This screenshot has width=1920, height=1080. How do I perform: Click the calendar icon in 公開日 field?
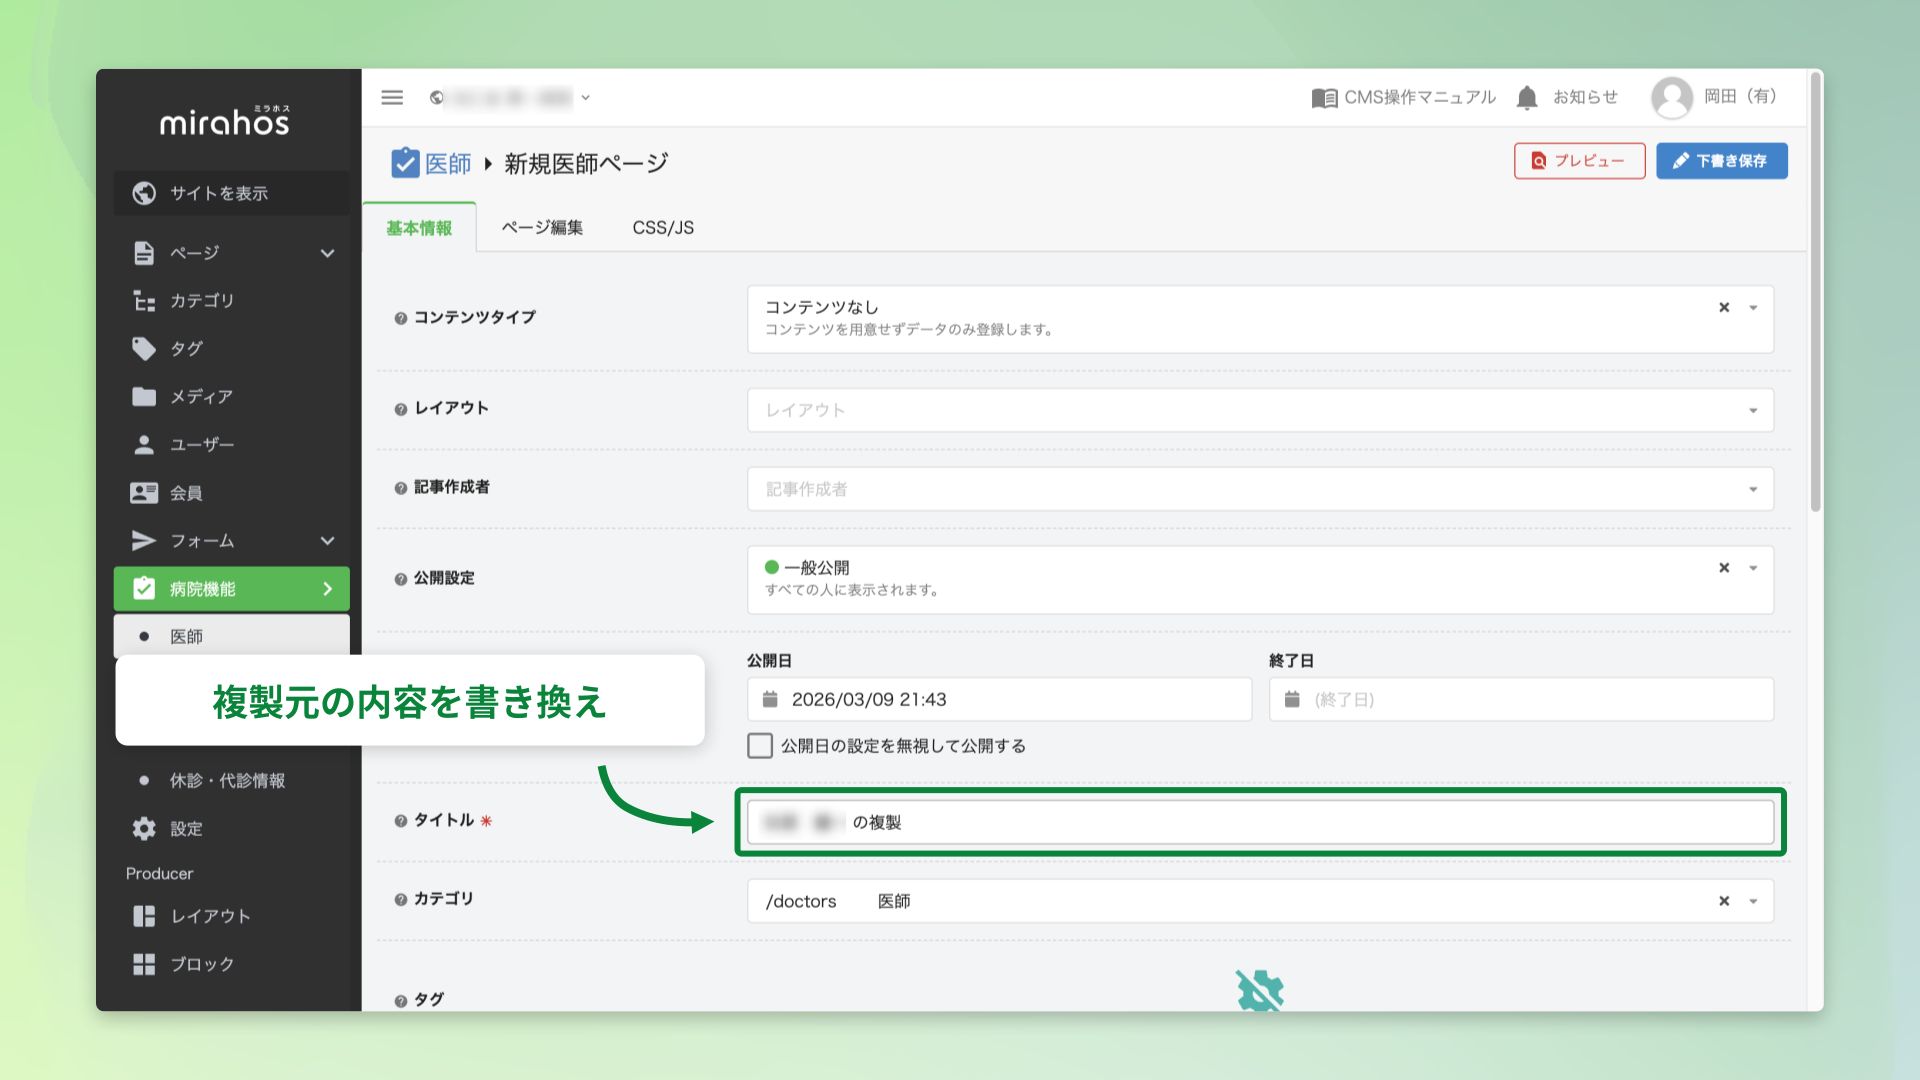(x=770, y=699)
